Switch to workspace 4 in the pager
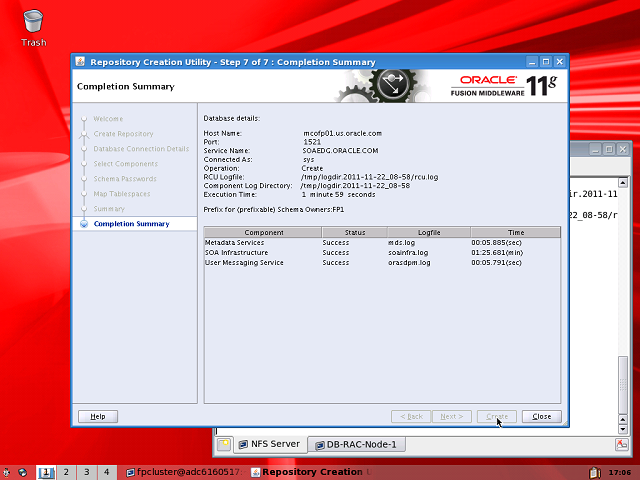 (107, 472)
